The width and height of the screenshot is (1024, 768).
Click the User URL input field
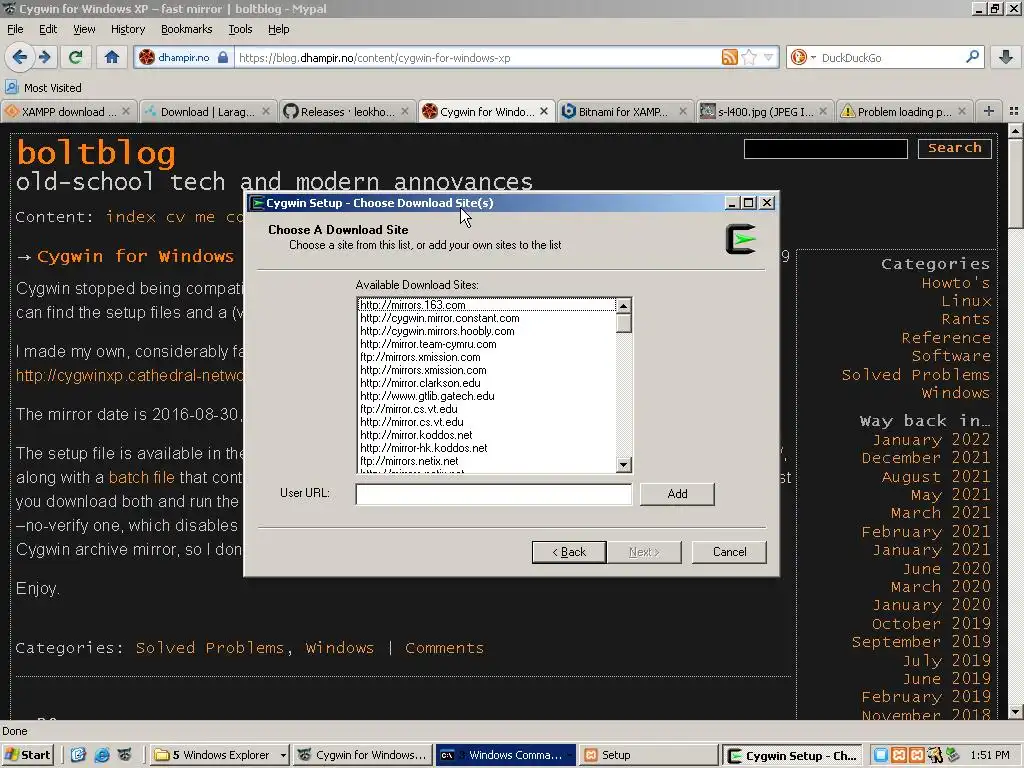(494, 494)
